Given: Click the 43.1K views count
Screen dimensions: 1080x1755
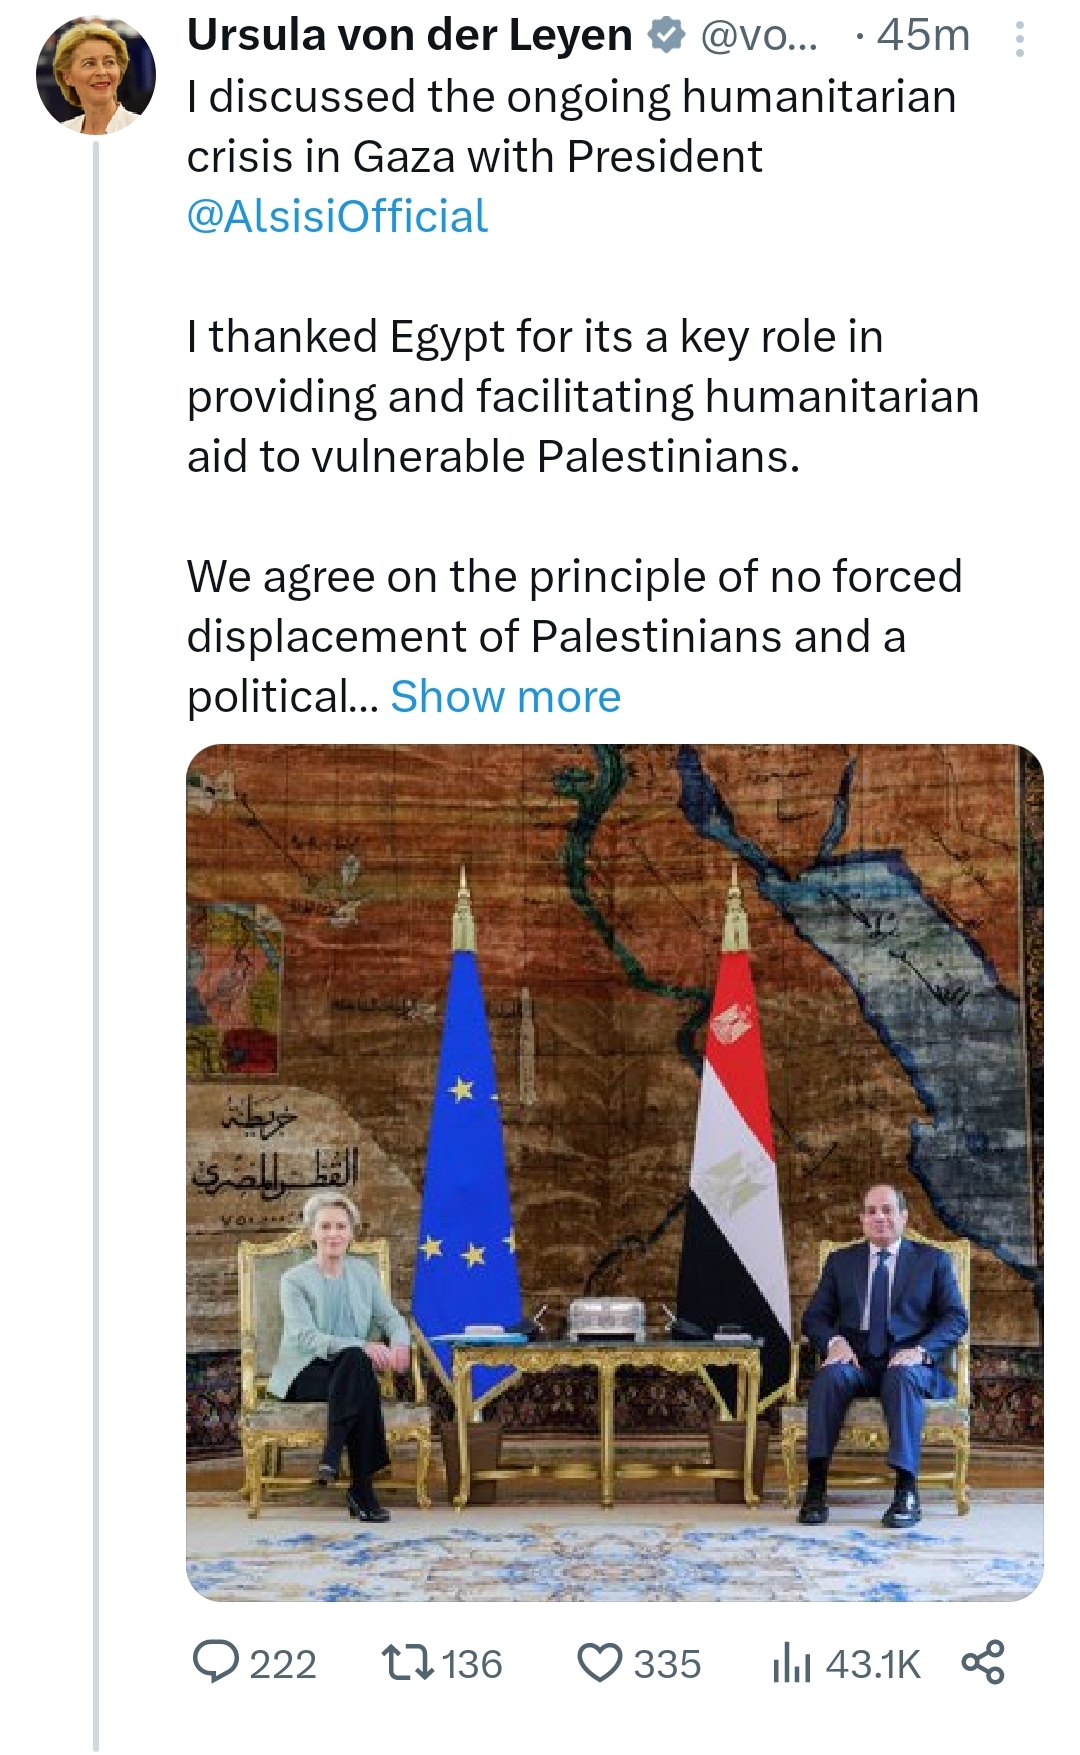Looking at the screenshot, I should pos(872,1664).
